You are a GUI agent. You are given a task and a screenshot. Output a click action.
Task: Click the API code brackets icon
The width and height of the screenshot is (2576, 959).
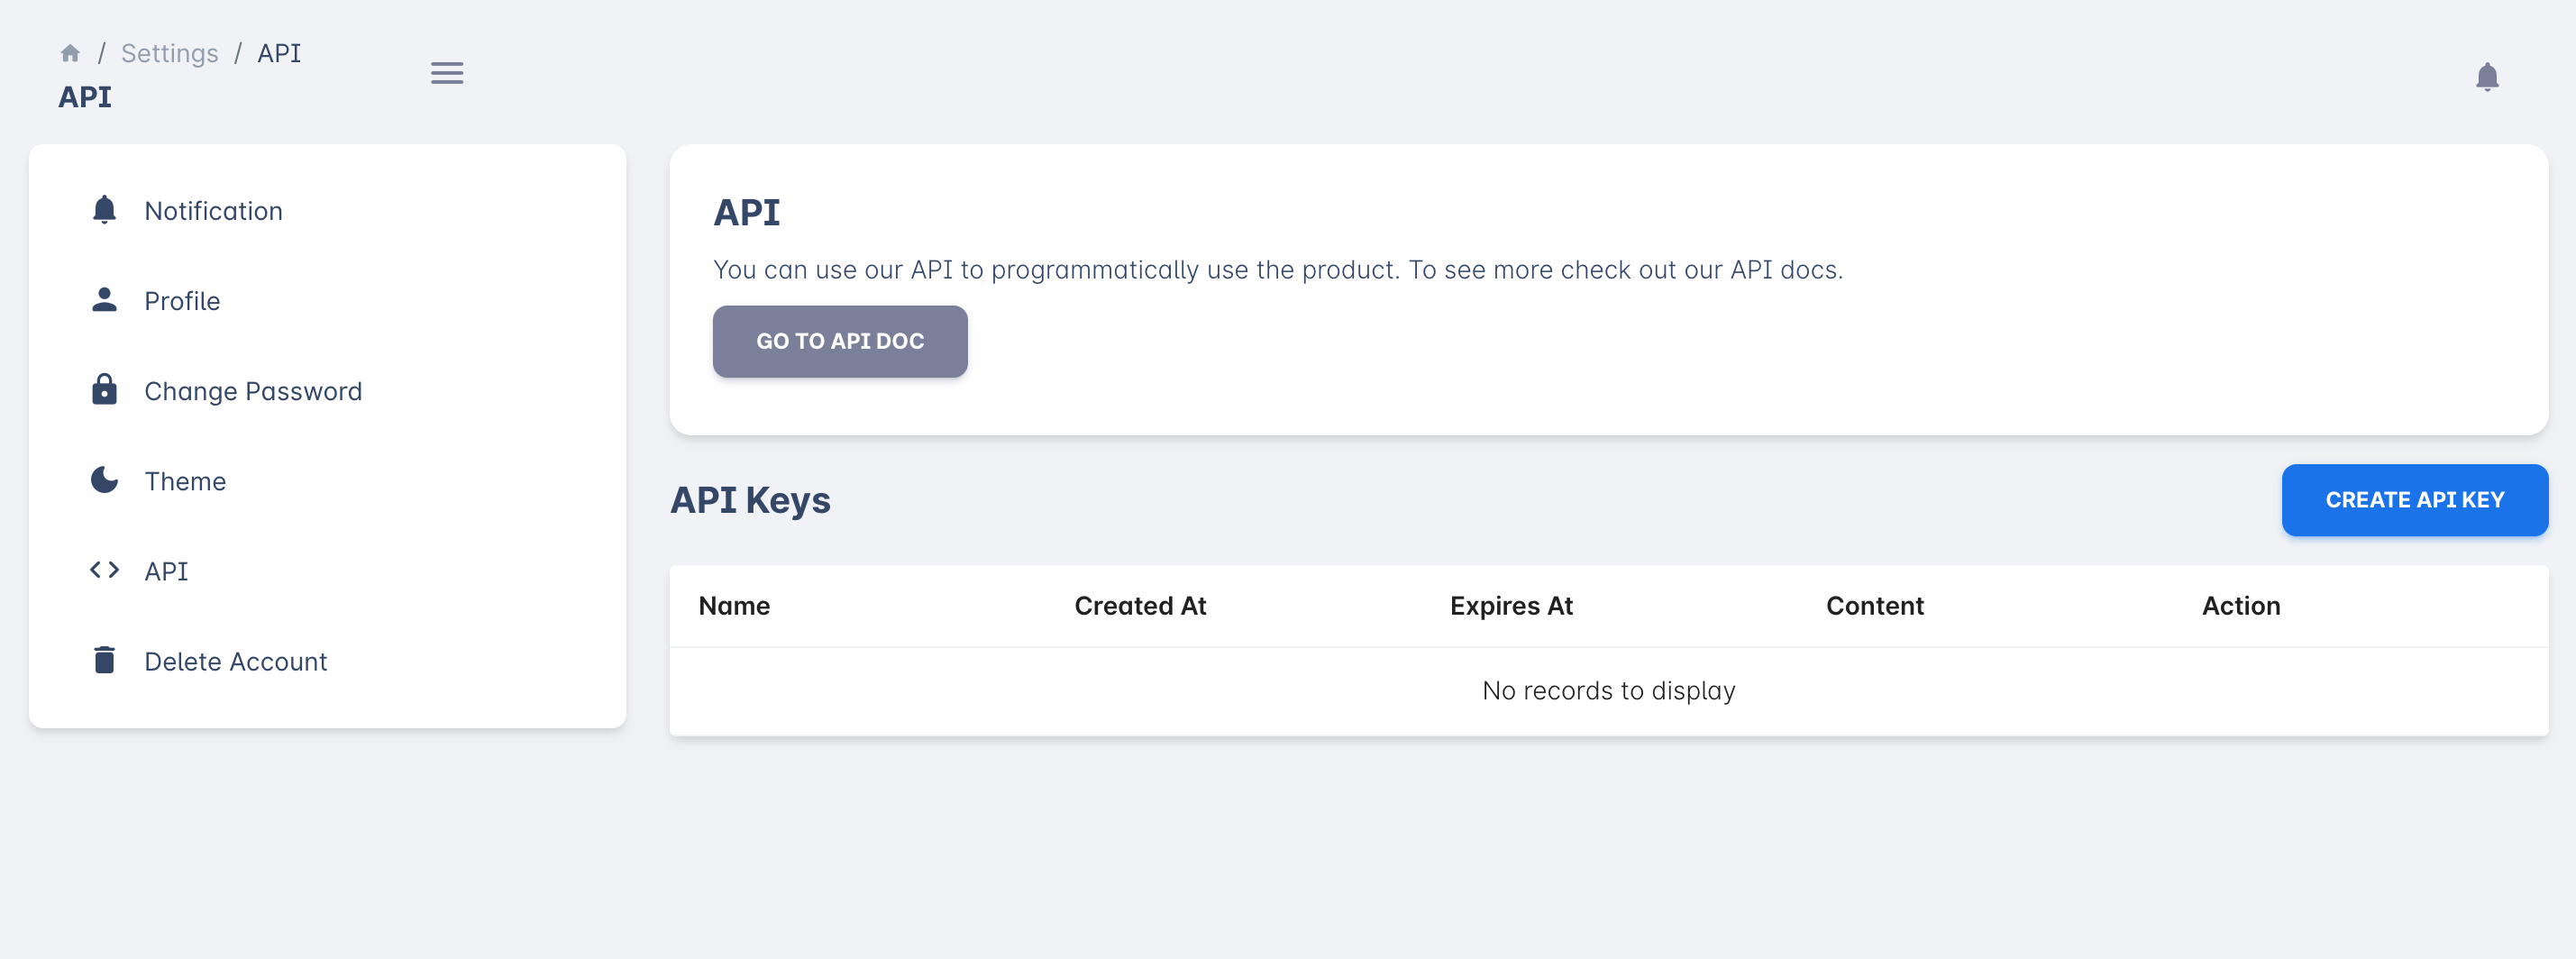click(x=104, y=570)
